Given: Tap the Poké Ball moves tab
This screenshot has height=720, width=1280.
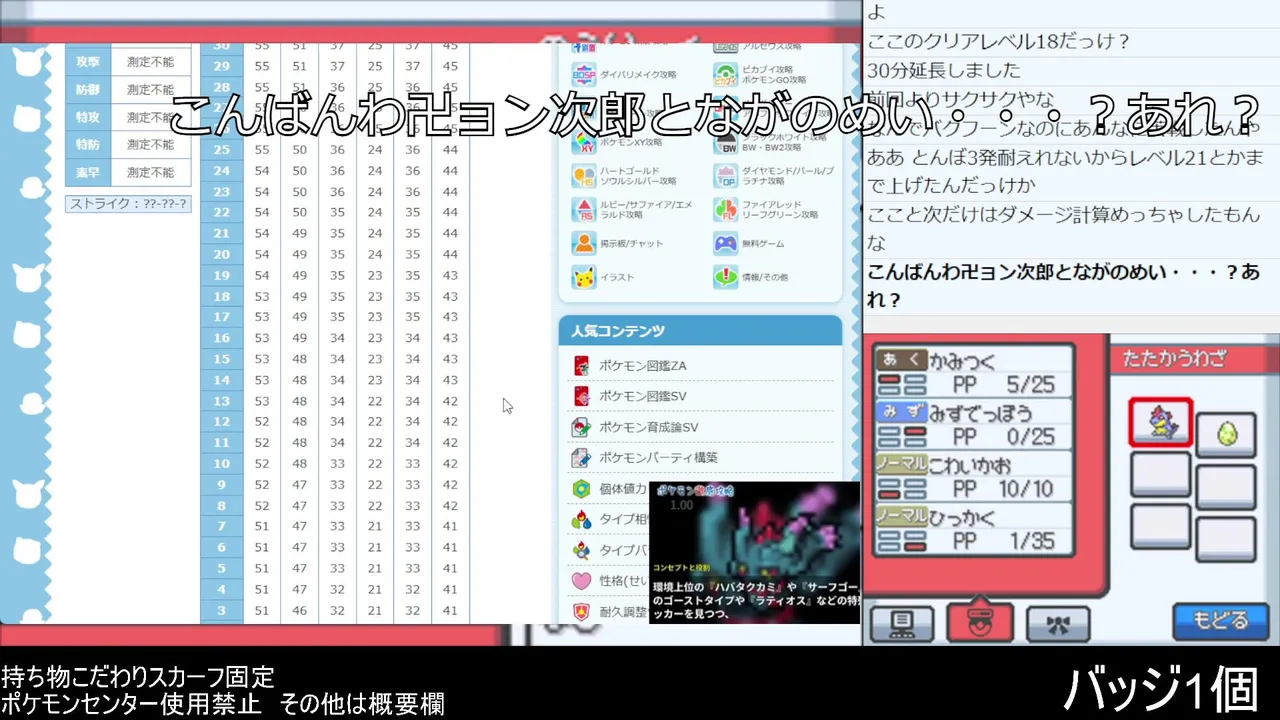Looking at the screenshot, I should 980,622.
